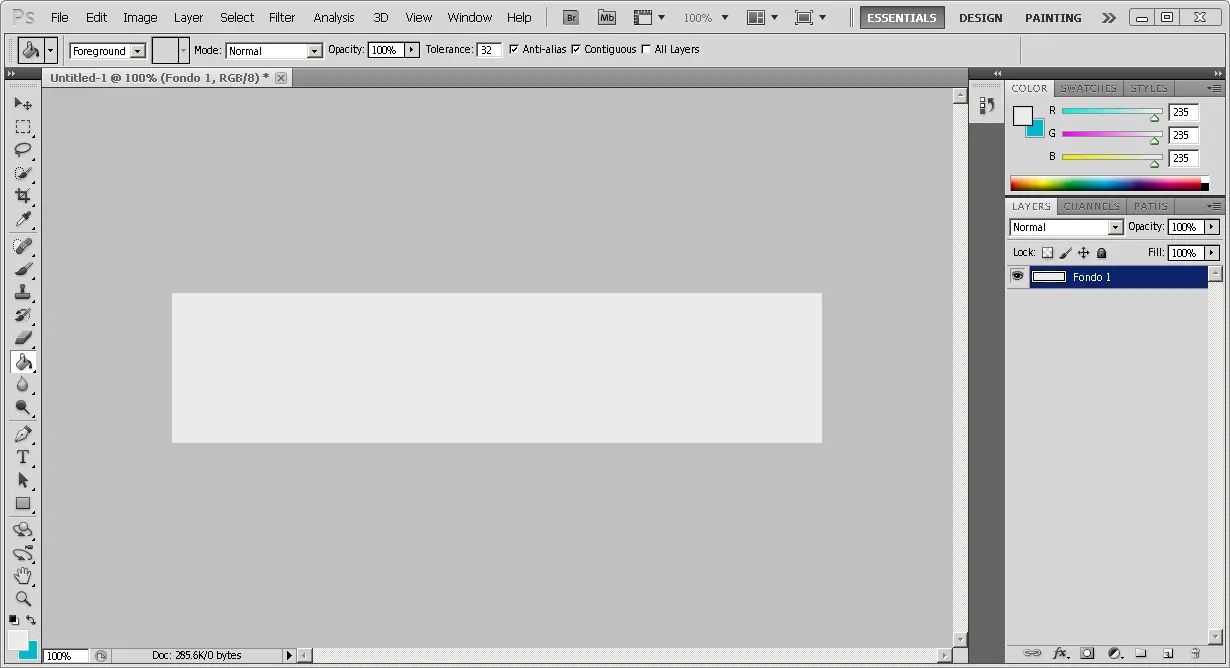The height and width of the screenshot is (668, 1230).
Task: Delete layer using the trash icon
Action: 1196,652
